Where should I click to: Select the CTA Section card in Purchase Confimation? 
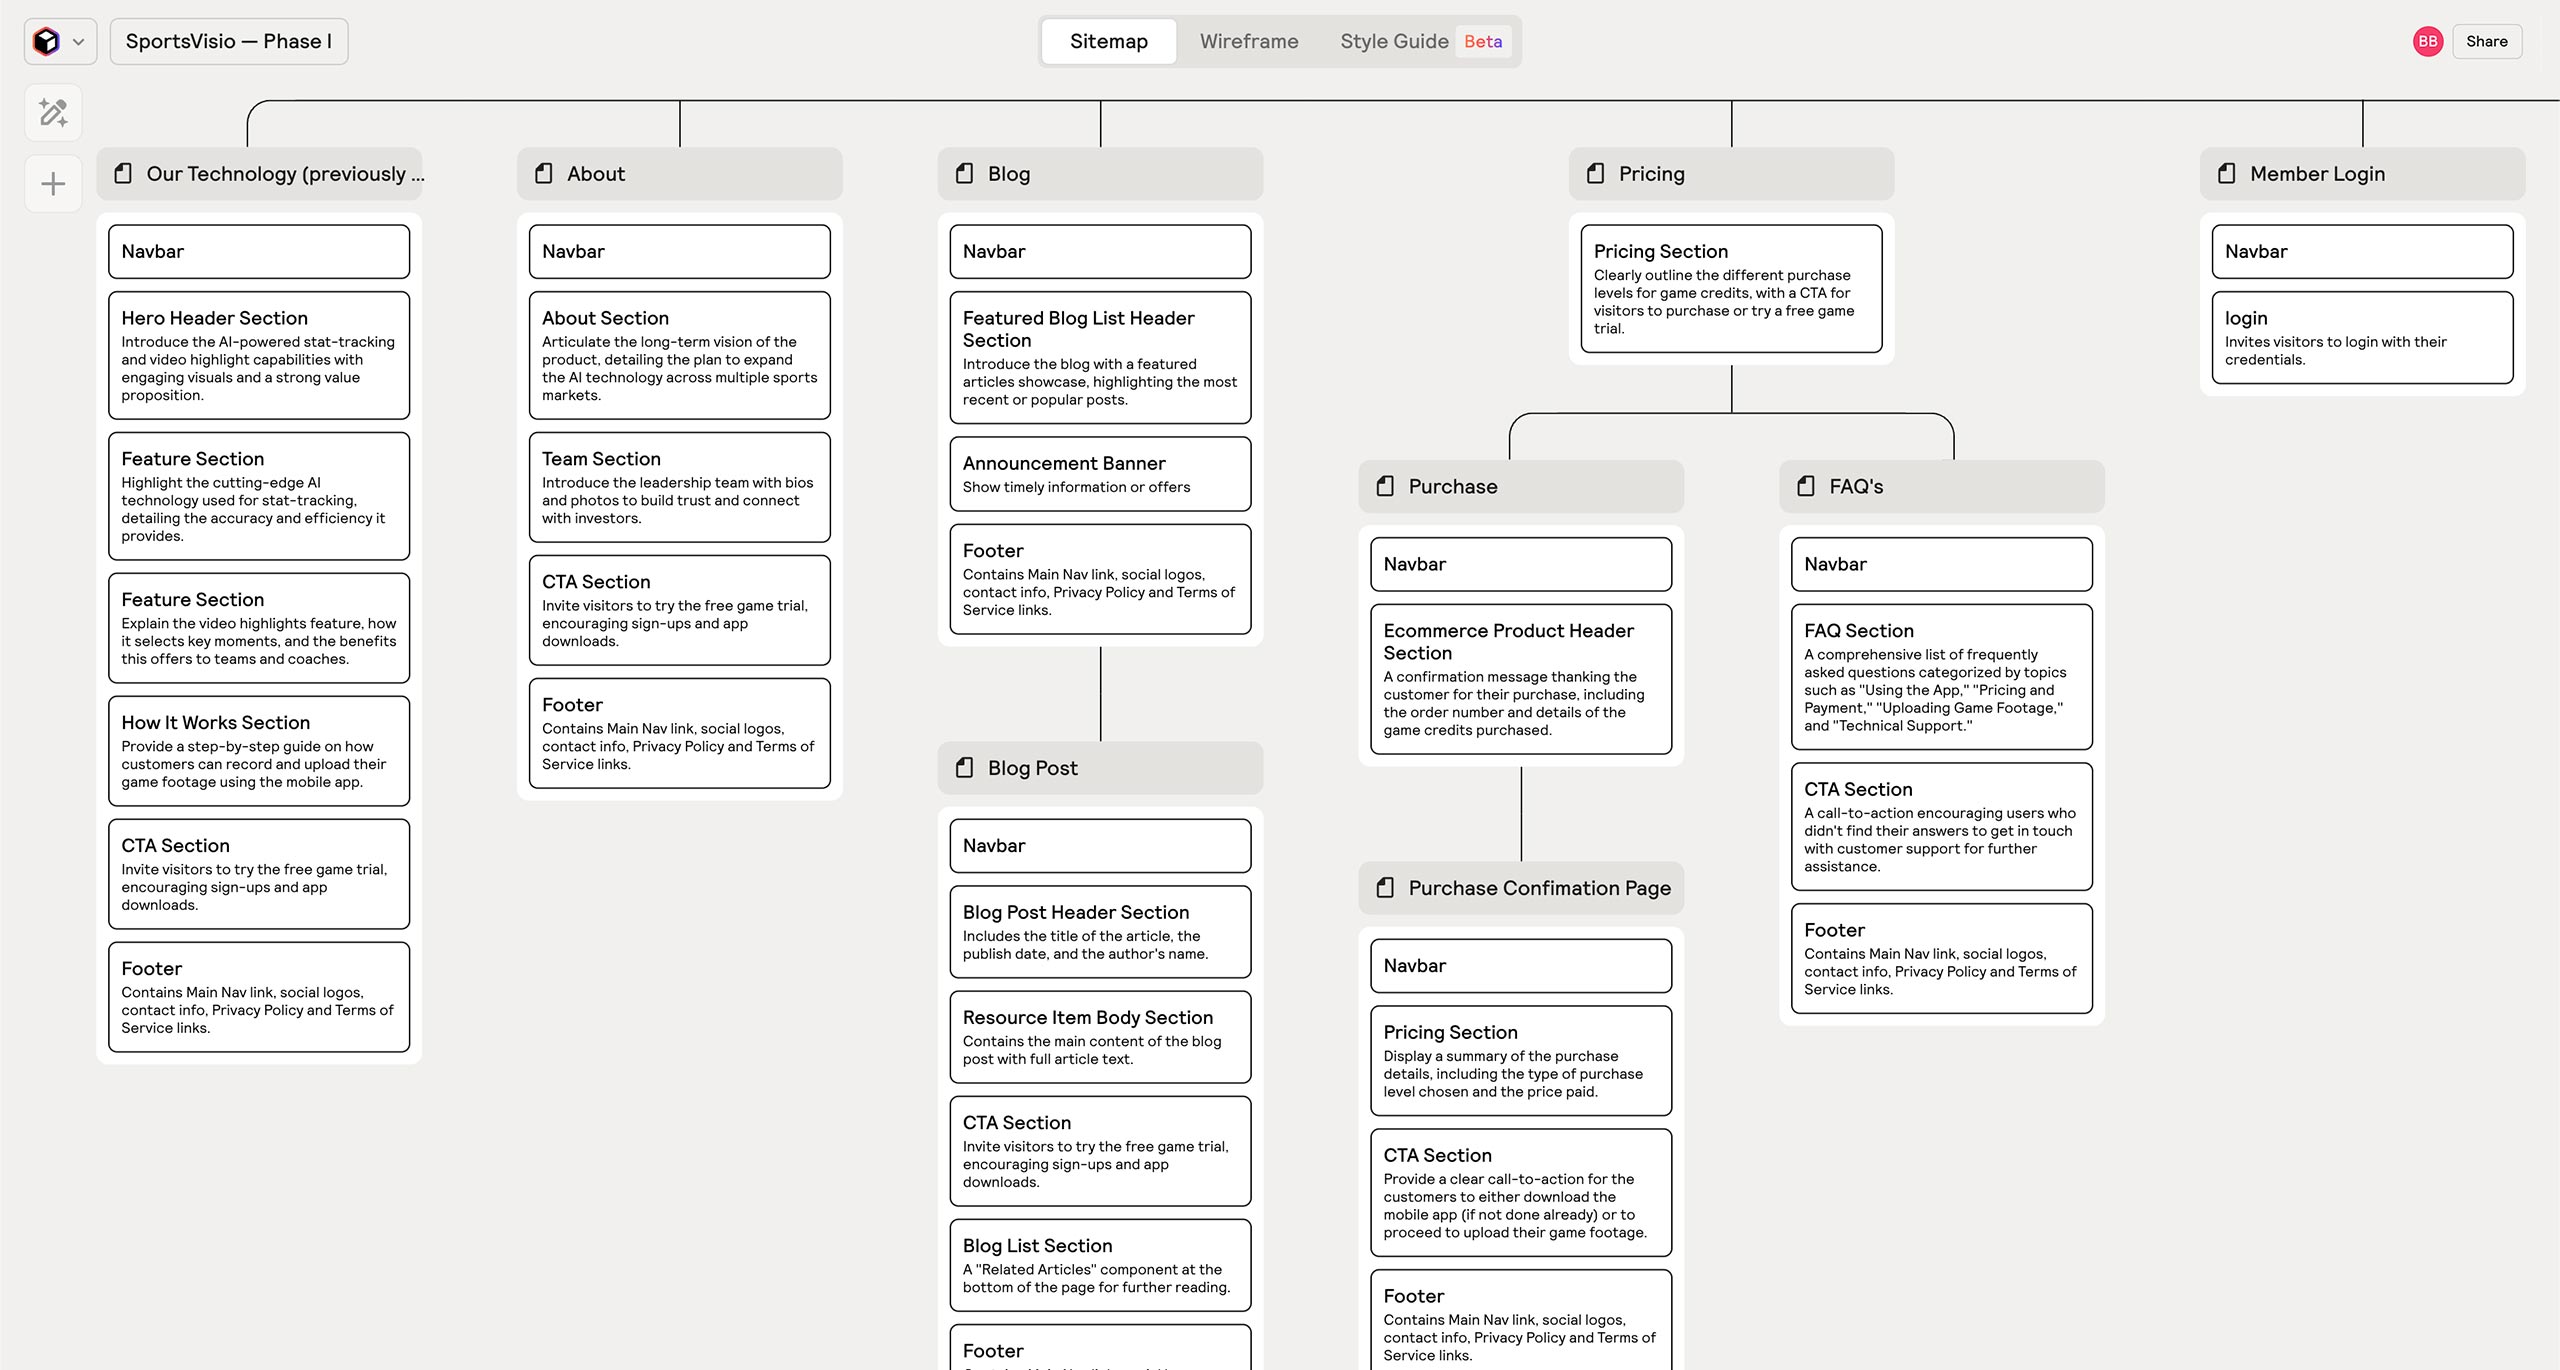coord(1521,1193)
